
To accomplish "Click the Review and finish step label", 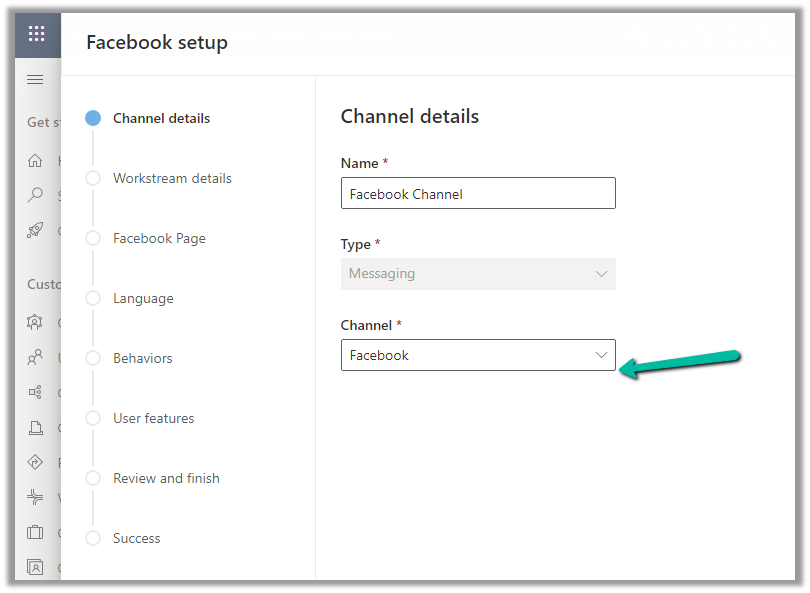I will 166,478.
